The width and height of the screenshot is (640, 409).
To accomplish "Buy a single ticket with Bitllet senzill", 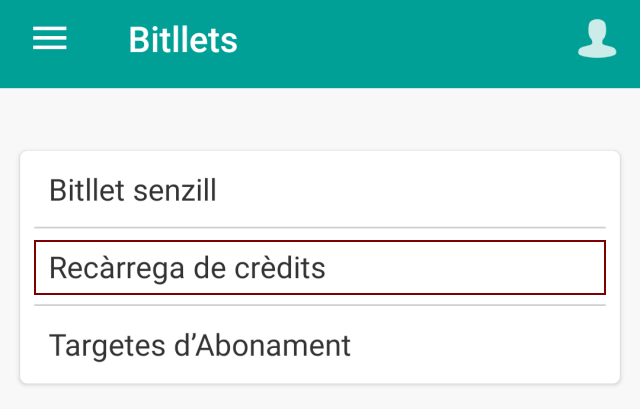I will pyautogui.click(x=319, y=190).
